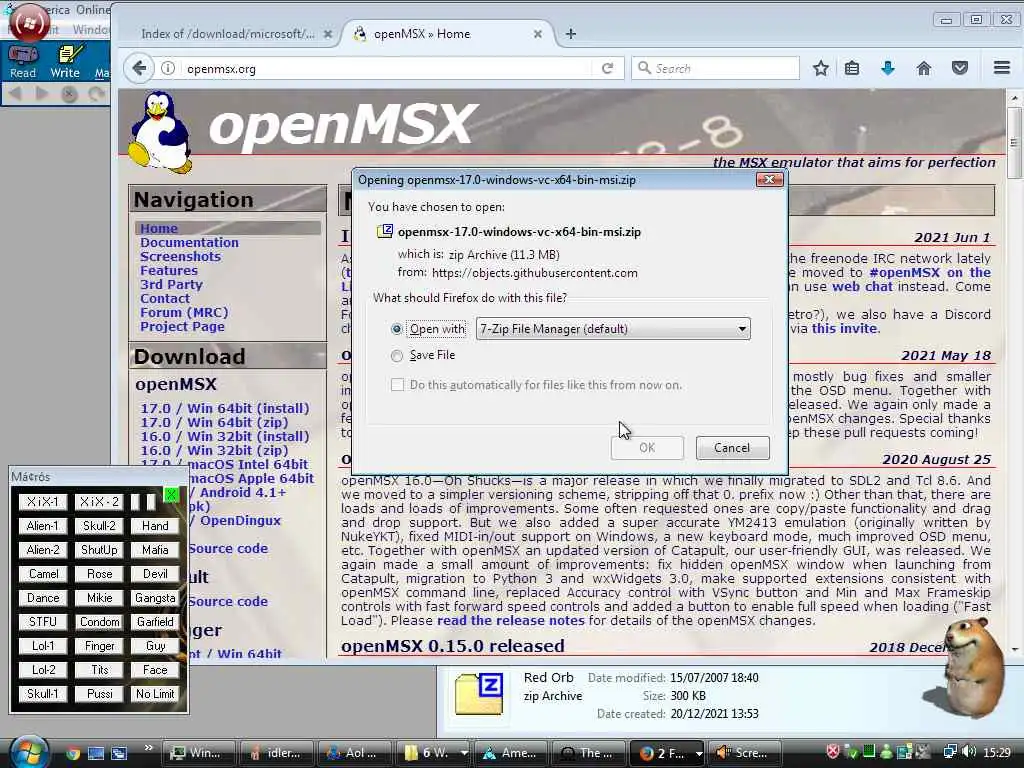The height and width of the screenshot is (768, 1024).
Task: Click the this invite Discord link
Action: click(x=845, y=328)
